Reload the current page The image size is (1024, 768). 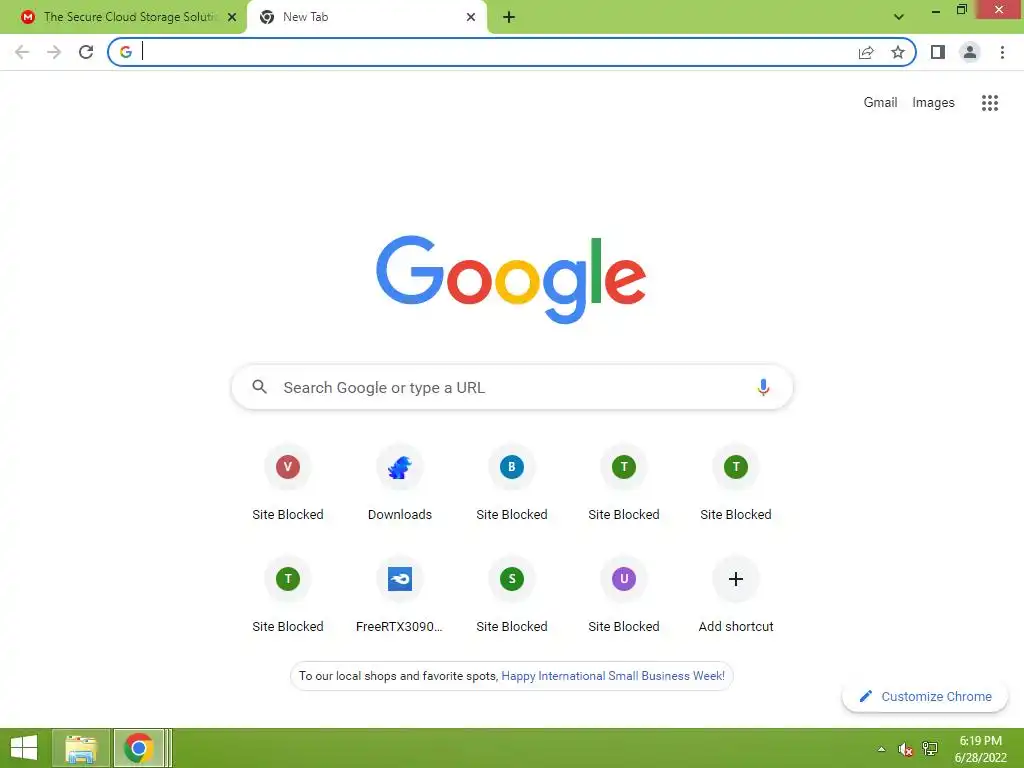tap(86, 52)
